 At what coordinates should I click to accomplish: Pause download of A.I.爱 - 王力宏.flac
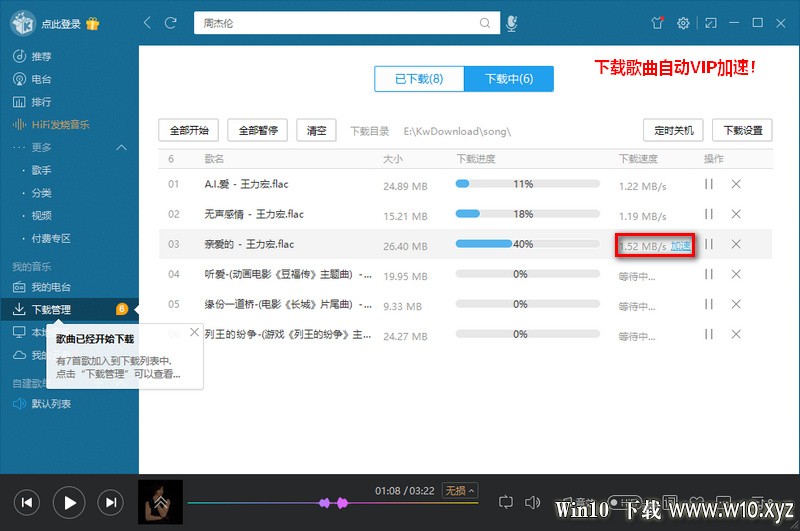(x=709, y=184)
